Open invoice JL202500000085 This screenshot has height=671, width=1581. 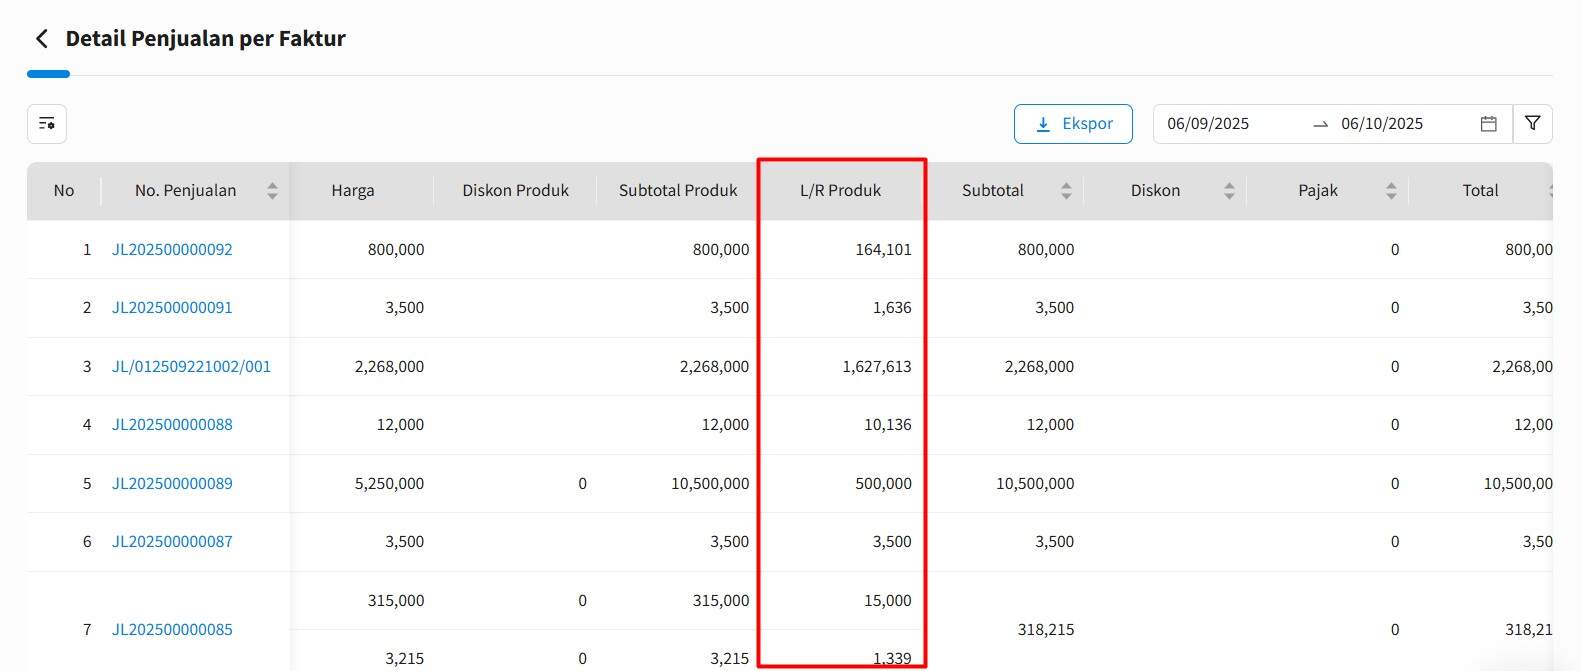[172, 630]
